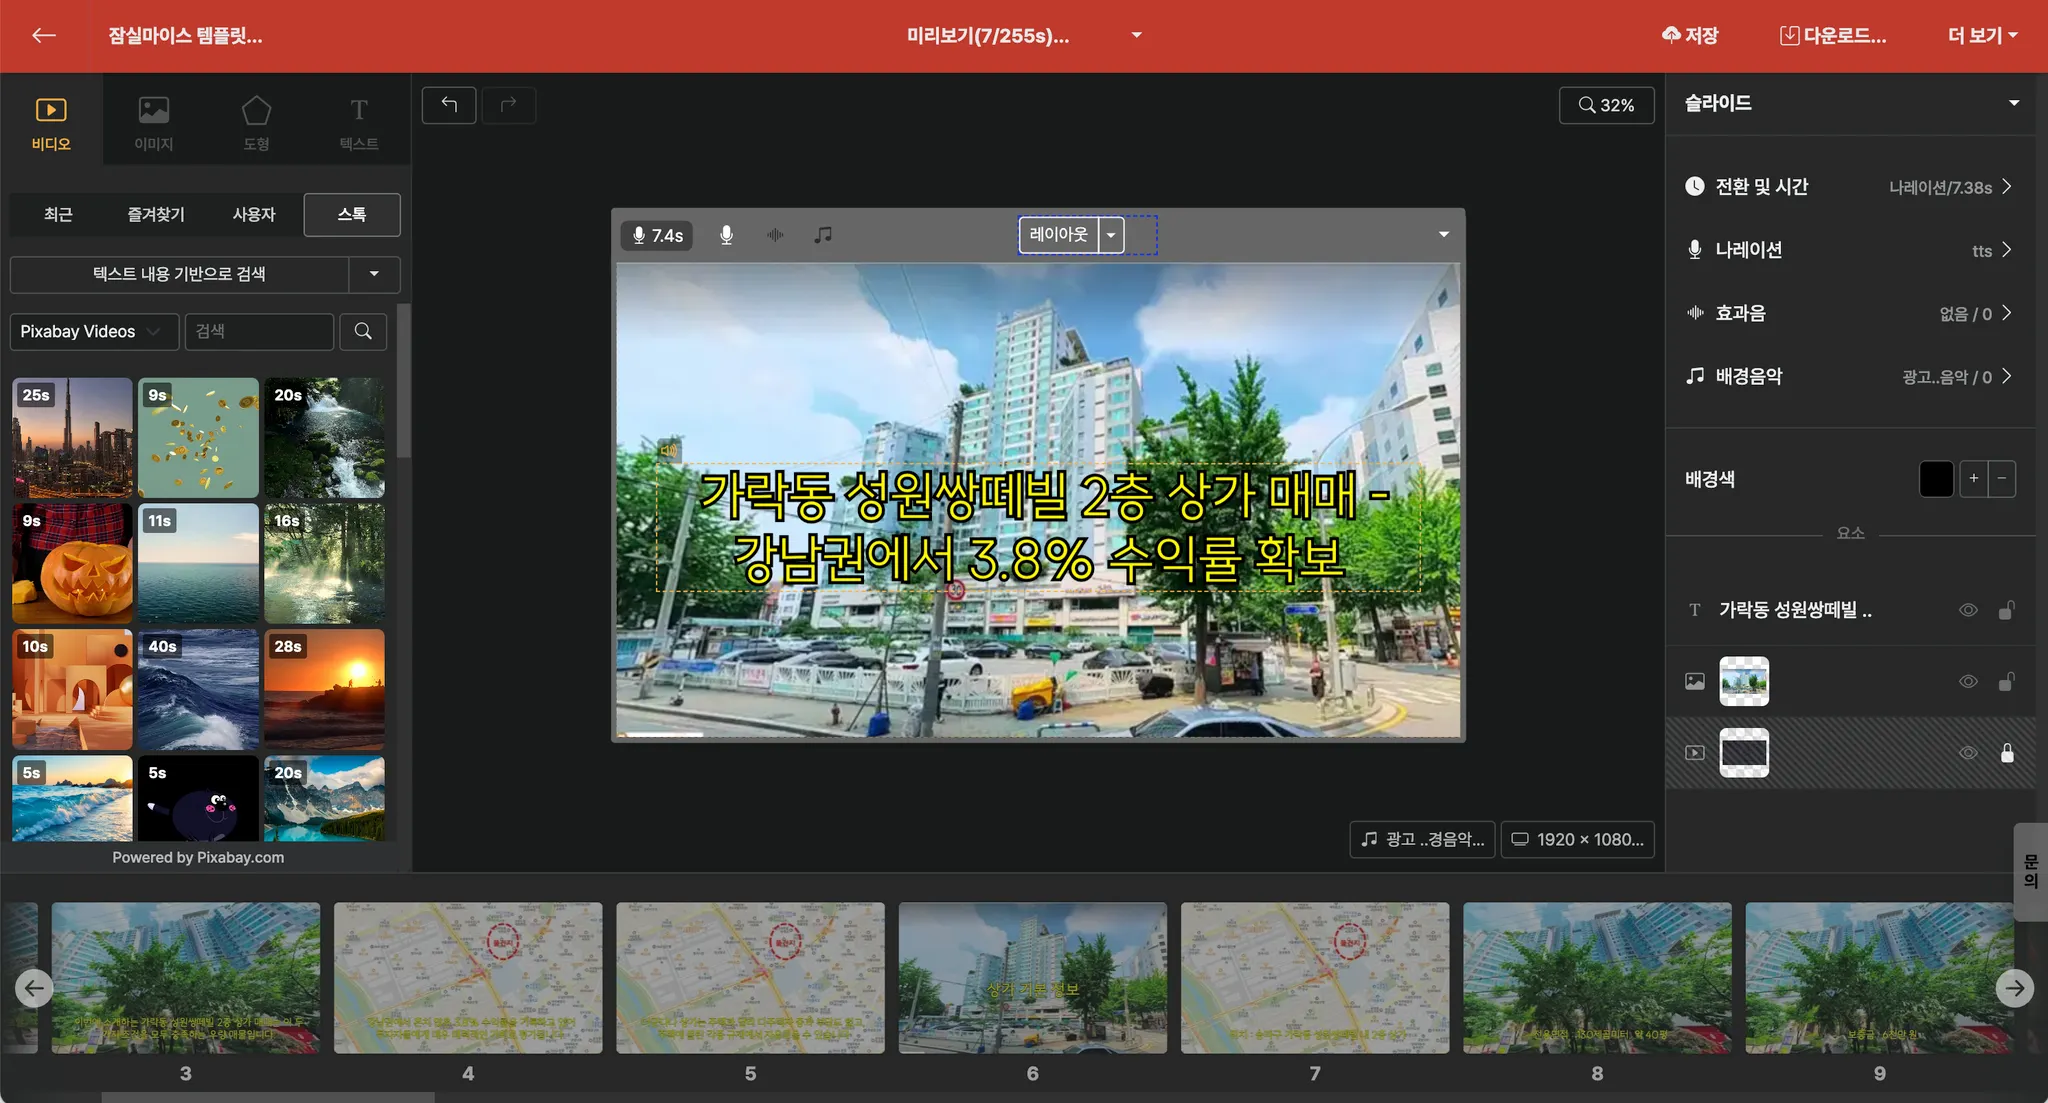2048x1103 pixels.
Task: Go back with the top-left arrow
Action: (x=43, y=36)
